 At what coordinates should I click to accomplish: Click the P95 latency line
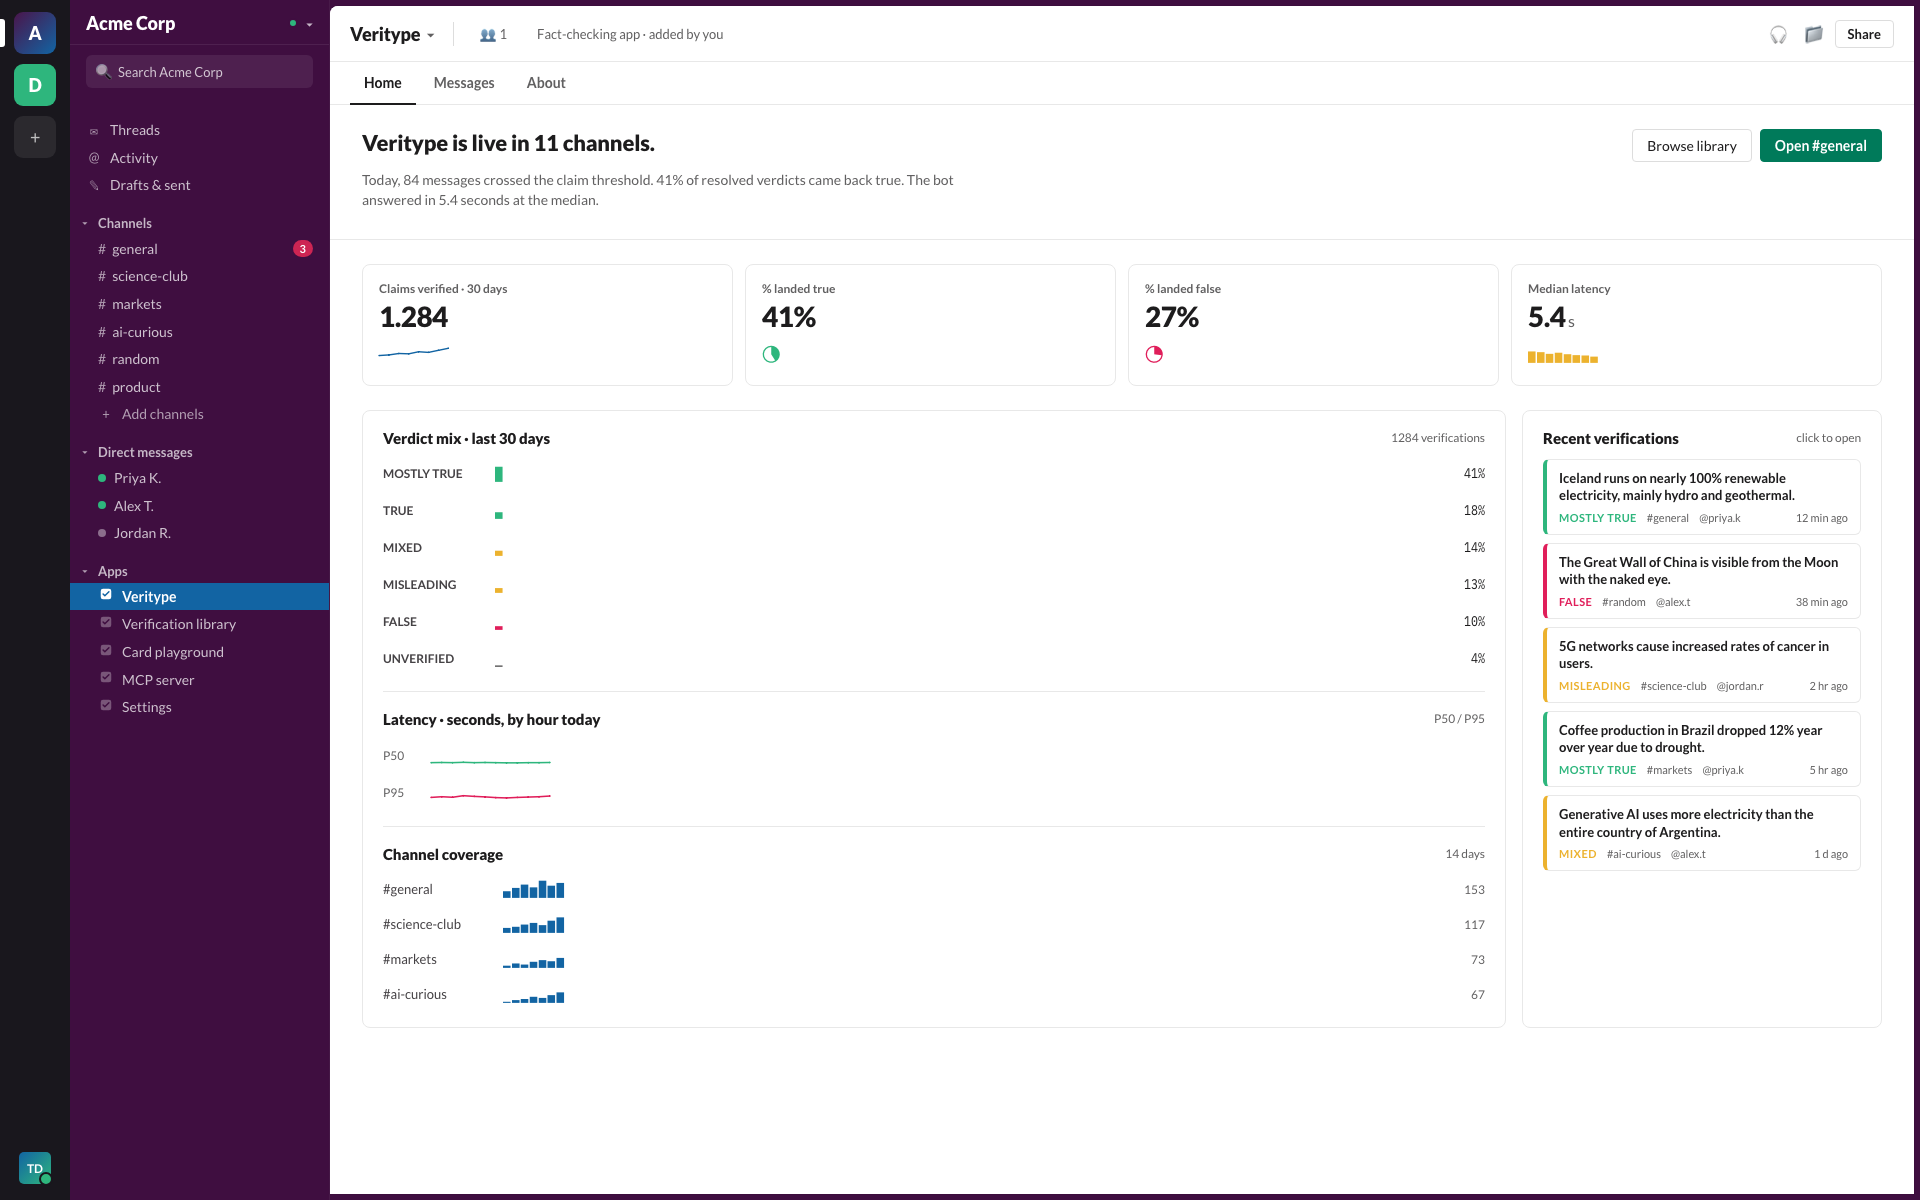click(x=490, y=796)
